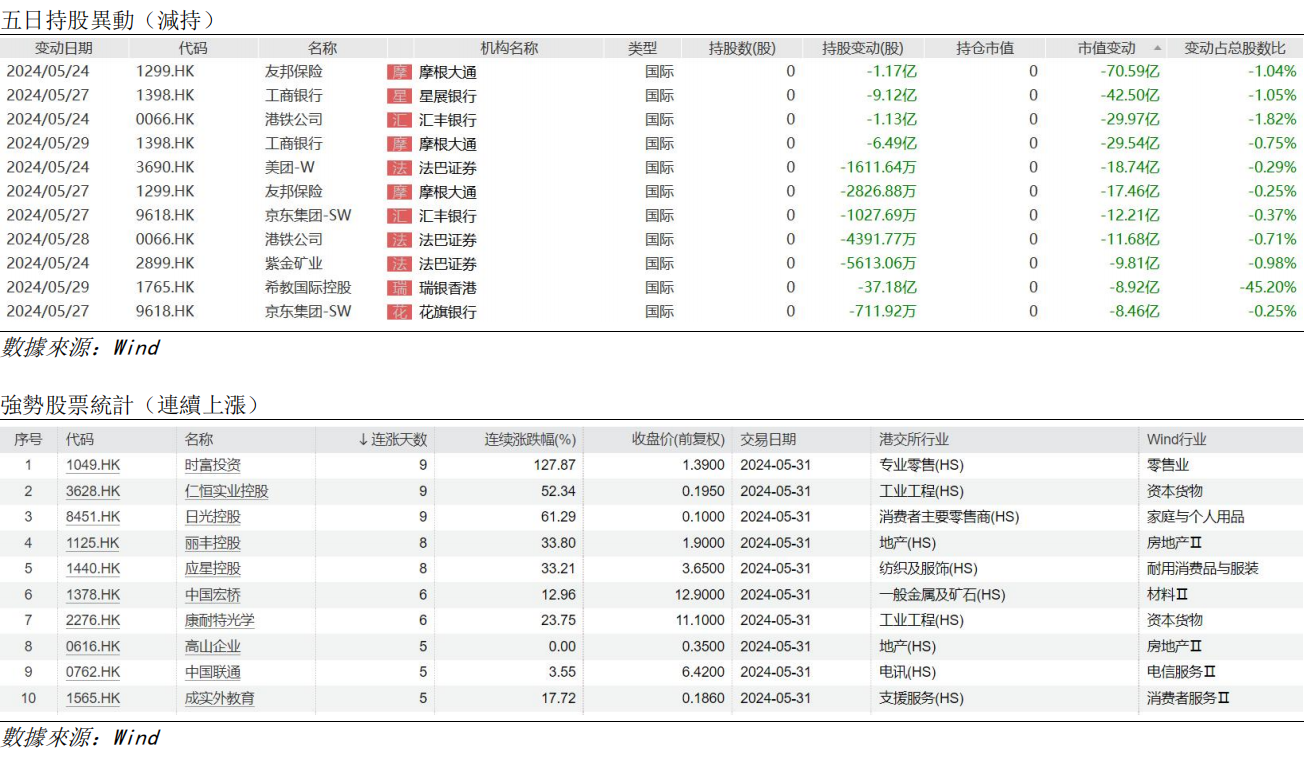Sort by the 收盘价(前复权) column header
Screen dimensions: 1311x767
(678, 439)
